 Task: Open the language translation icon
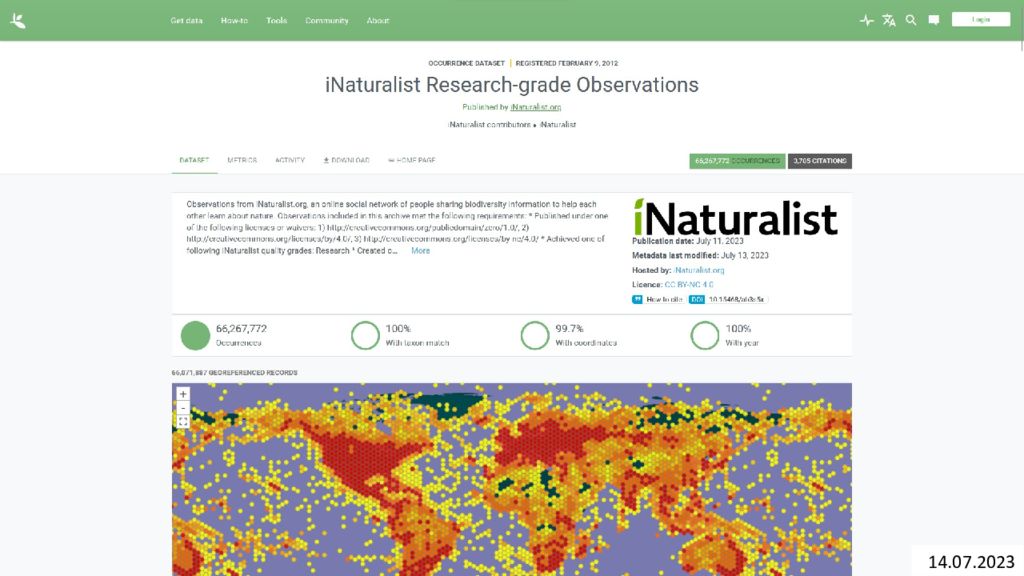click(889, 20)
